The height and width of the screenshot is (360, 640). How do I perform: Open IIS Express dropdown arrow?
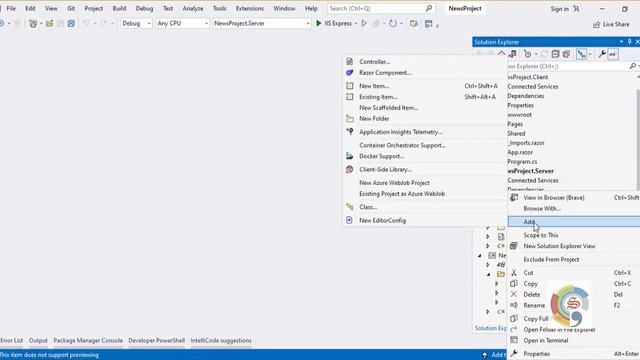click(x=356, y=24)
